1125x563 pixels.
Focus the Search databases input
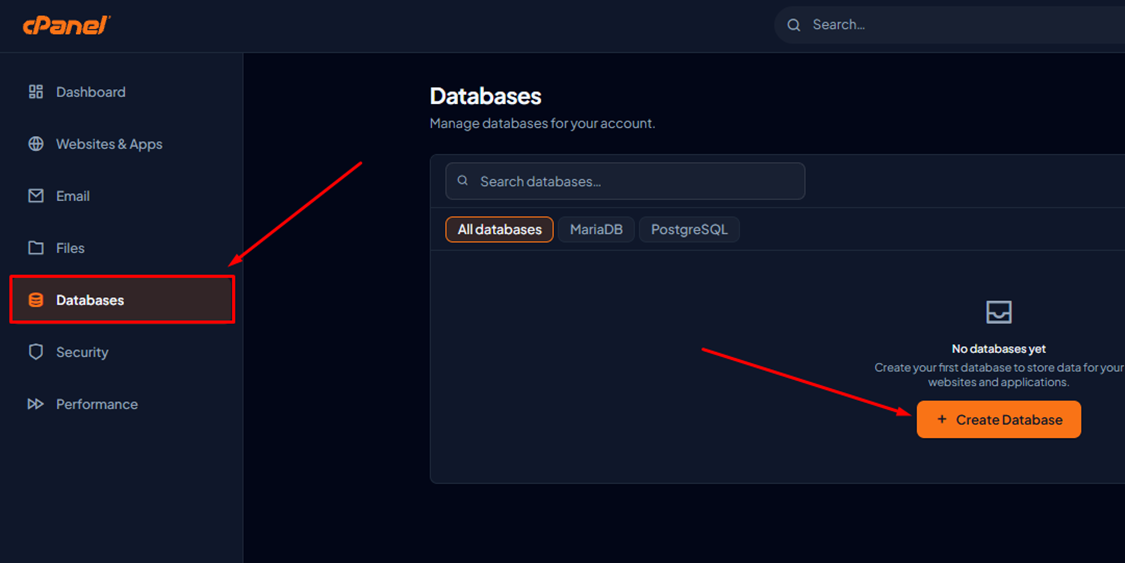(625, 181)
